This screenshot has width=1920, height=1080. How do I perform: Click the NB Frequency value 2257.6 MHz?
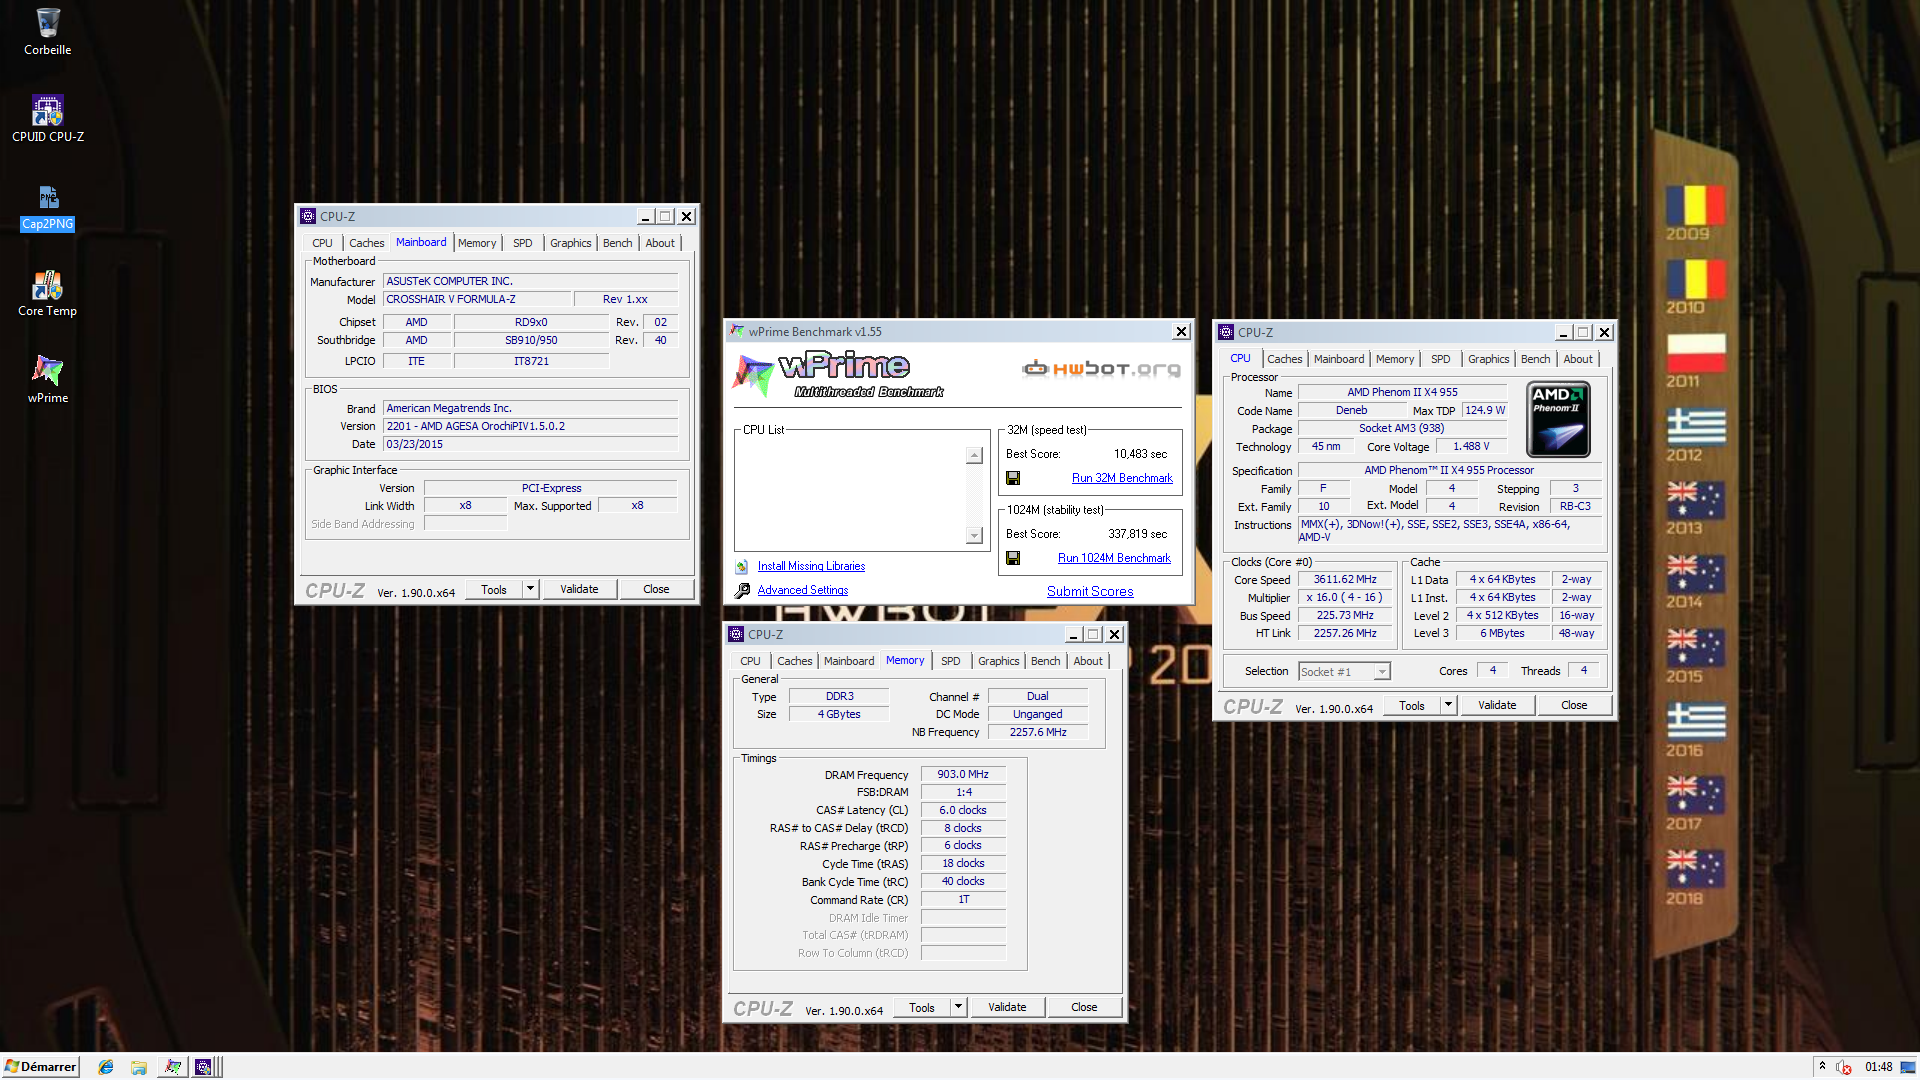[x=1038, y=732]
